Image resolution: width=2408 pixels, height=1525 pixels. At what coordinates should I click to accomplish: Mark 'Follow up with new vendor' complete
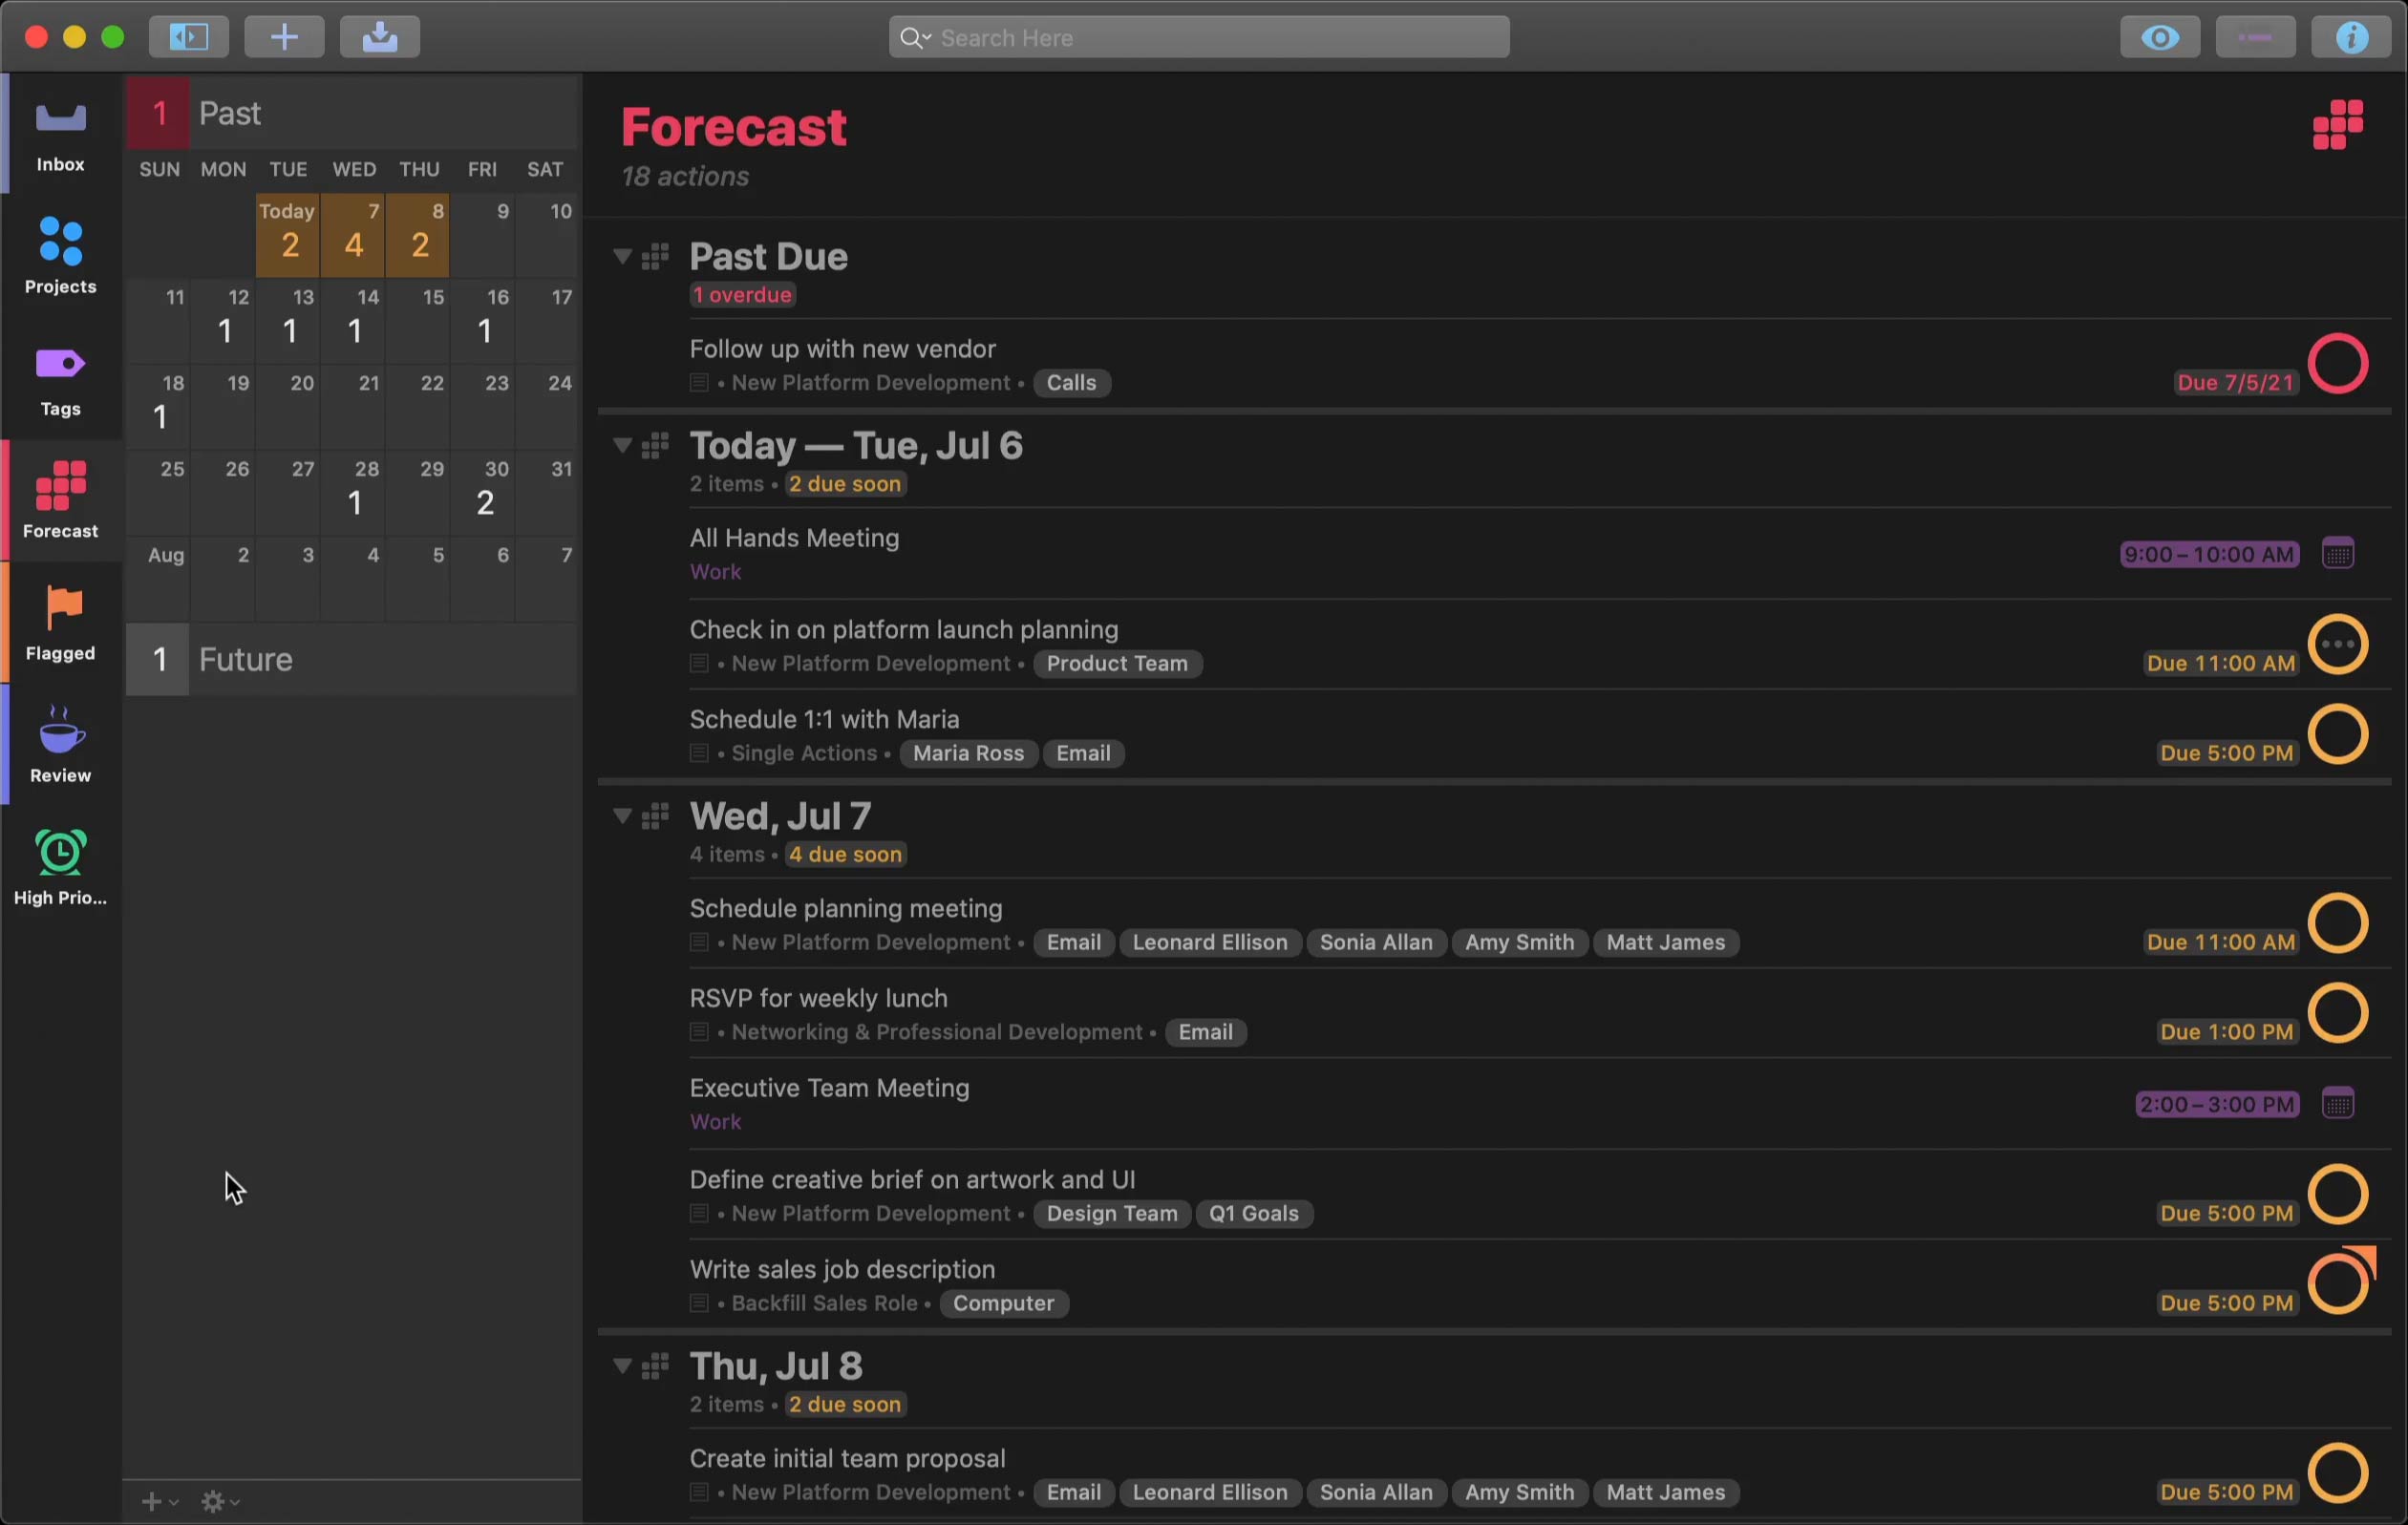(x=2337, y=363)
